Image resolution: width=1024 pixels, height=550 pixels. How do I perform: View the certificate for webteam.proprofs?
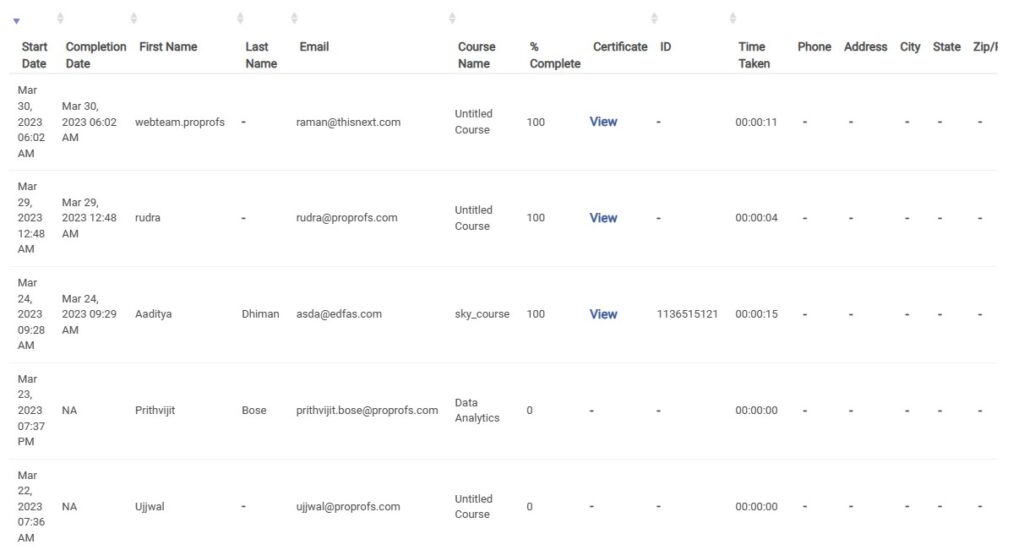[x=603, y=121]
